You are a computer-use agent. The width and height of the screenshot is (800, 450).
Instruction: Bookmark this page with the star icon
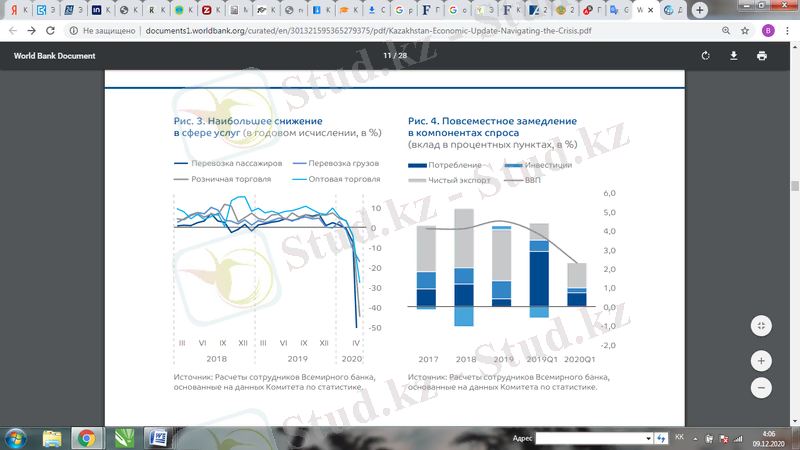745,31
